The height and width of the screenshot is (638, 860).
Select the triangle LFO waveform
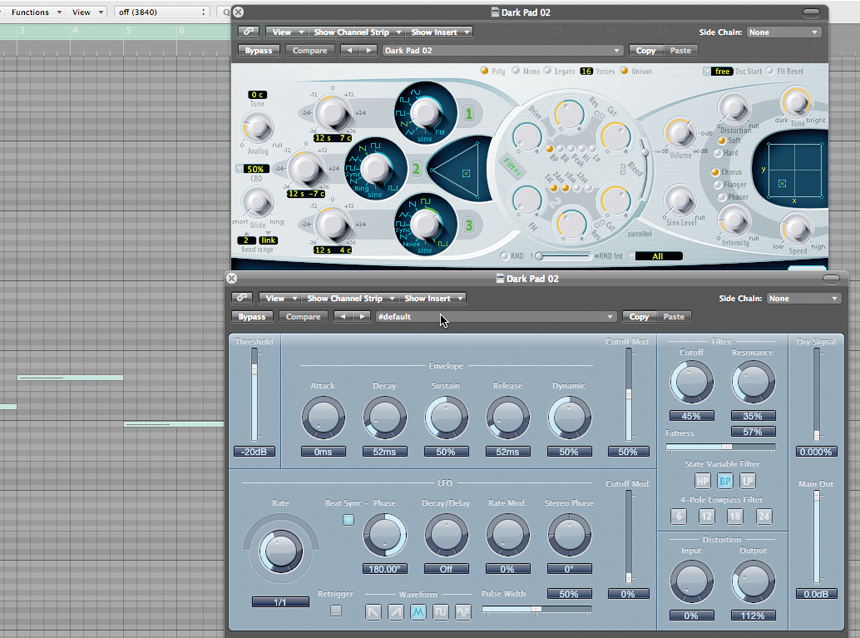pyautogui.click(x=418, y=612)
